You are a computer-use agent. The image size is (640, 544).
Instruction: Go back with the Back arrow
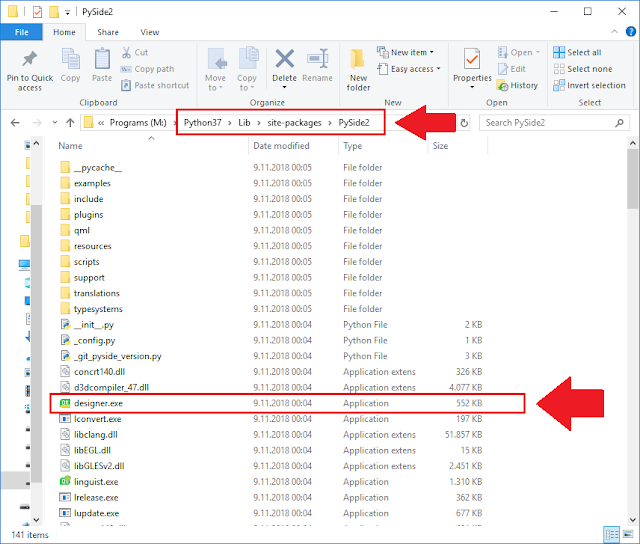(x=15, y=122)
